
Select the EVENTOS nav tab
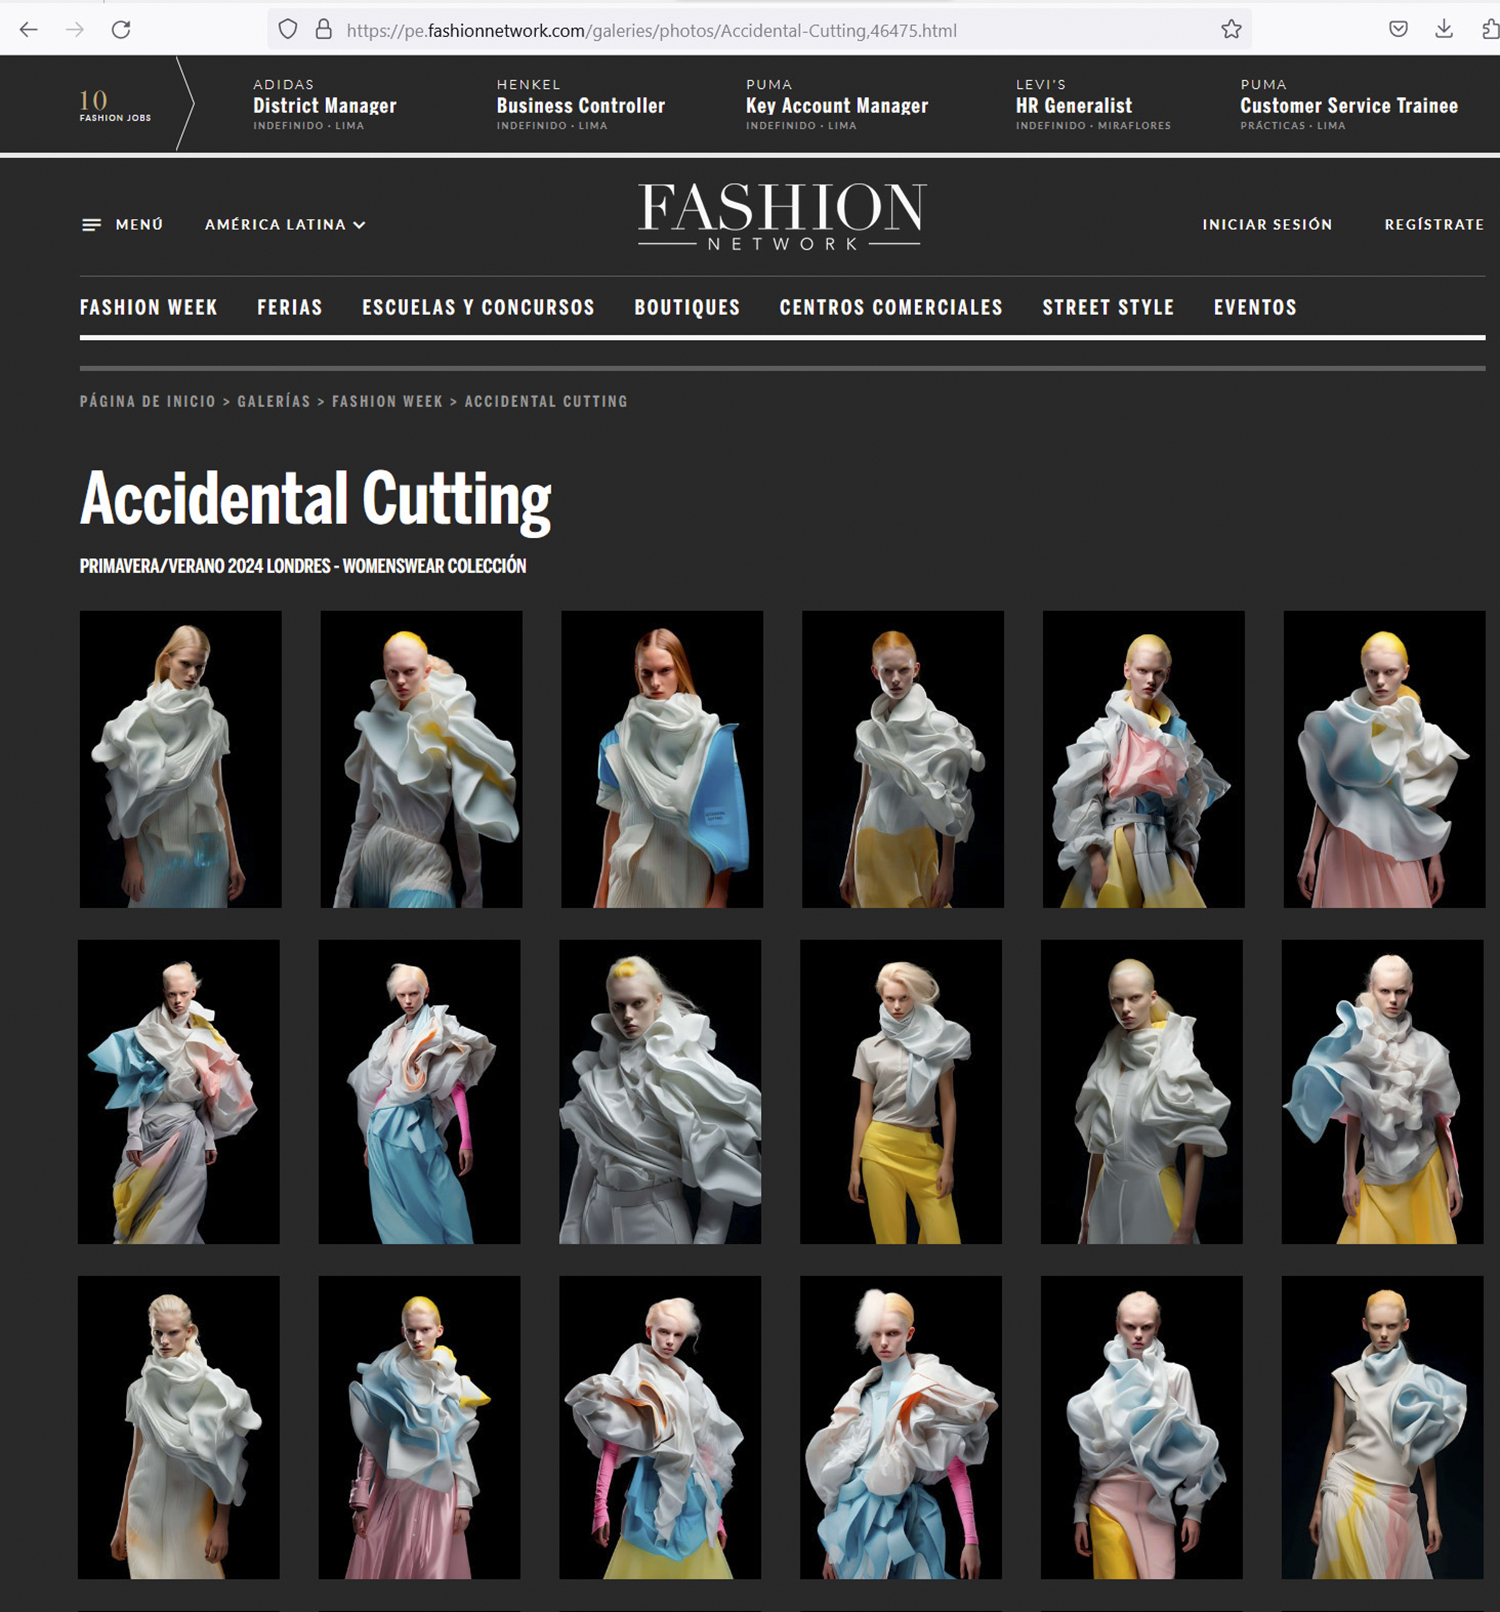(x=1255, y=308)
